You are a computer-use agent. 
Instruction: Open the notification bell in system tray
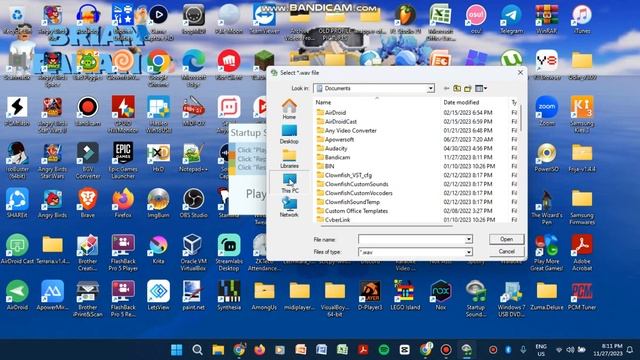[x=631, y=350]
